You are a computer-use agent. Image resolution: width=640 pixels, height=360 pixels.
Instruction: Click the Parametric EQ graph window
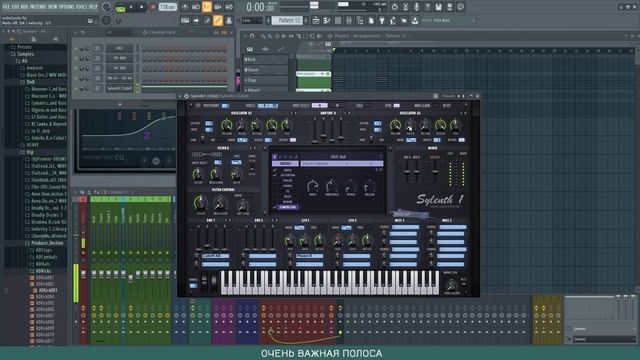pos(126,140)
